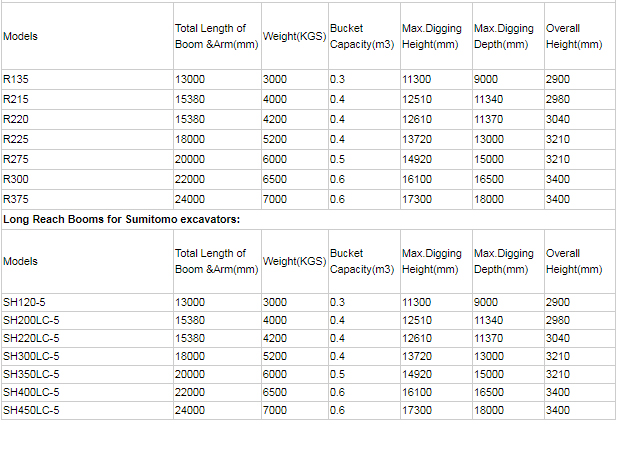Click SH200LC-5 weight value 4000
Screen dimensions: 620x456
pos(275,320)
